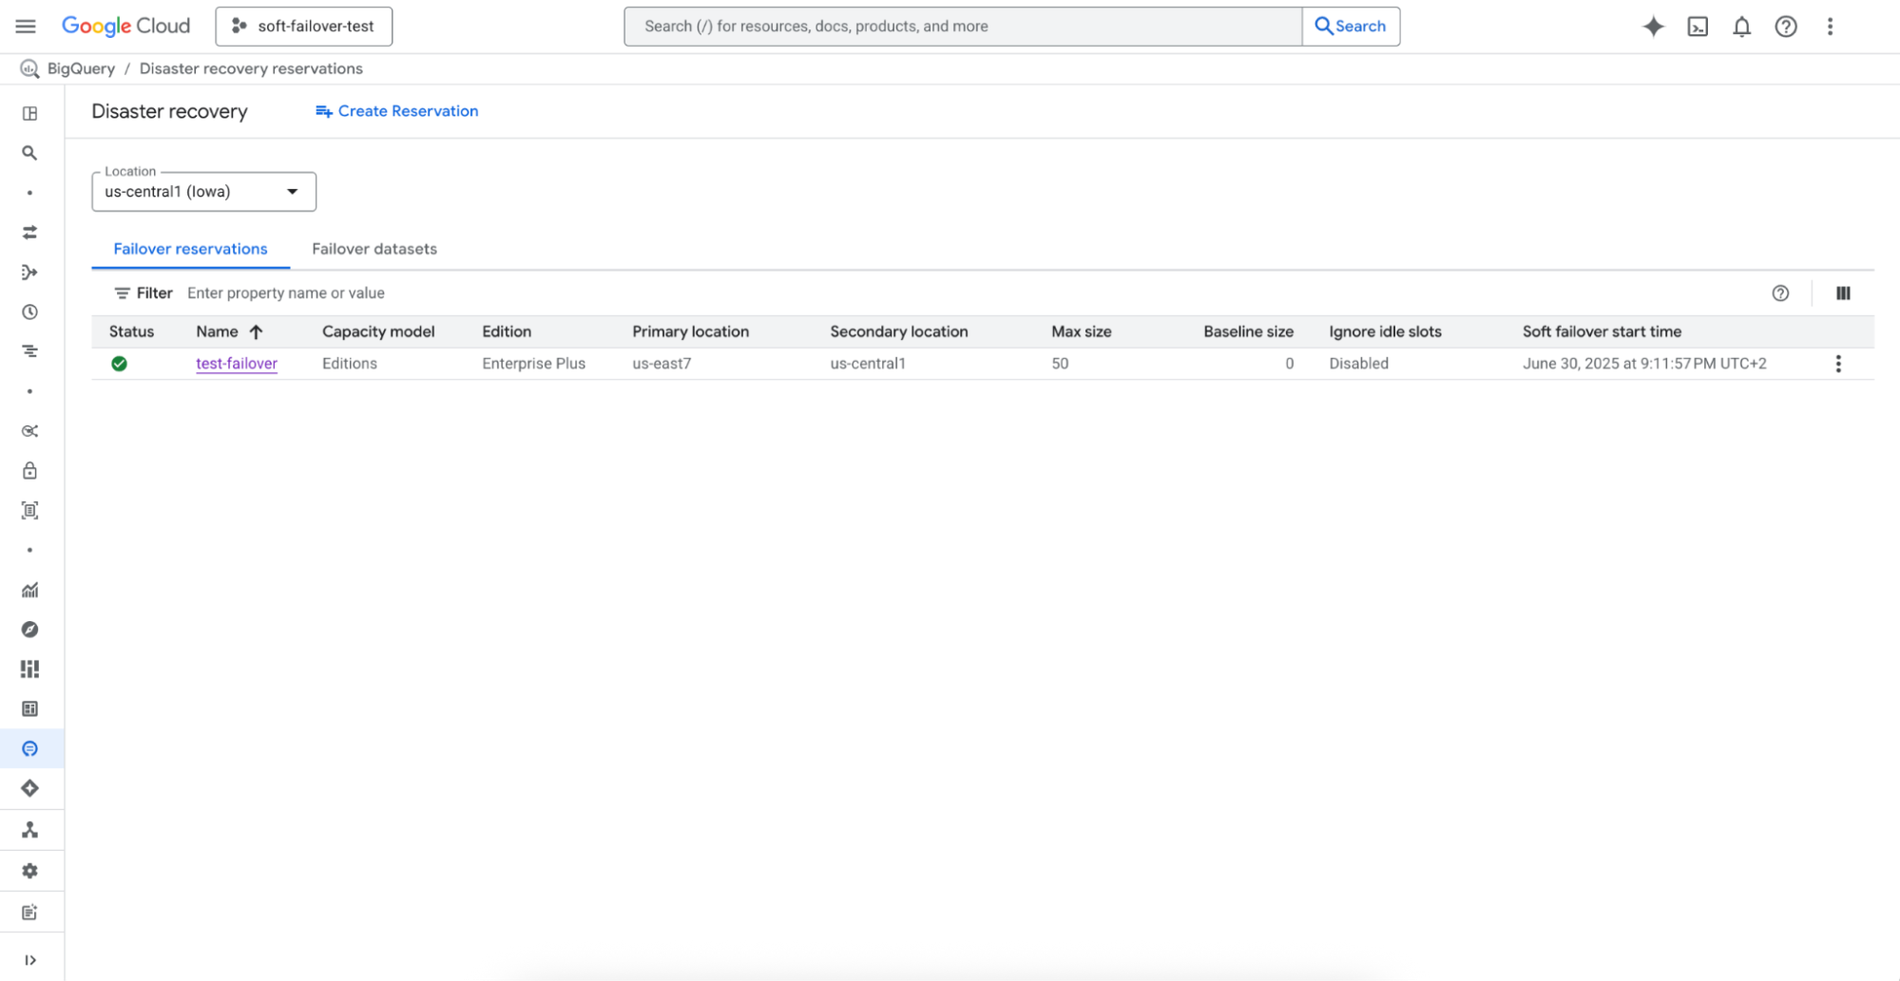This screenshot has width=1900, height=981.
Task: Click Disabled idle slots cell
Action: [x=1359, y=364]
